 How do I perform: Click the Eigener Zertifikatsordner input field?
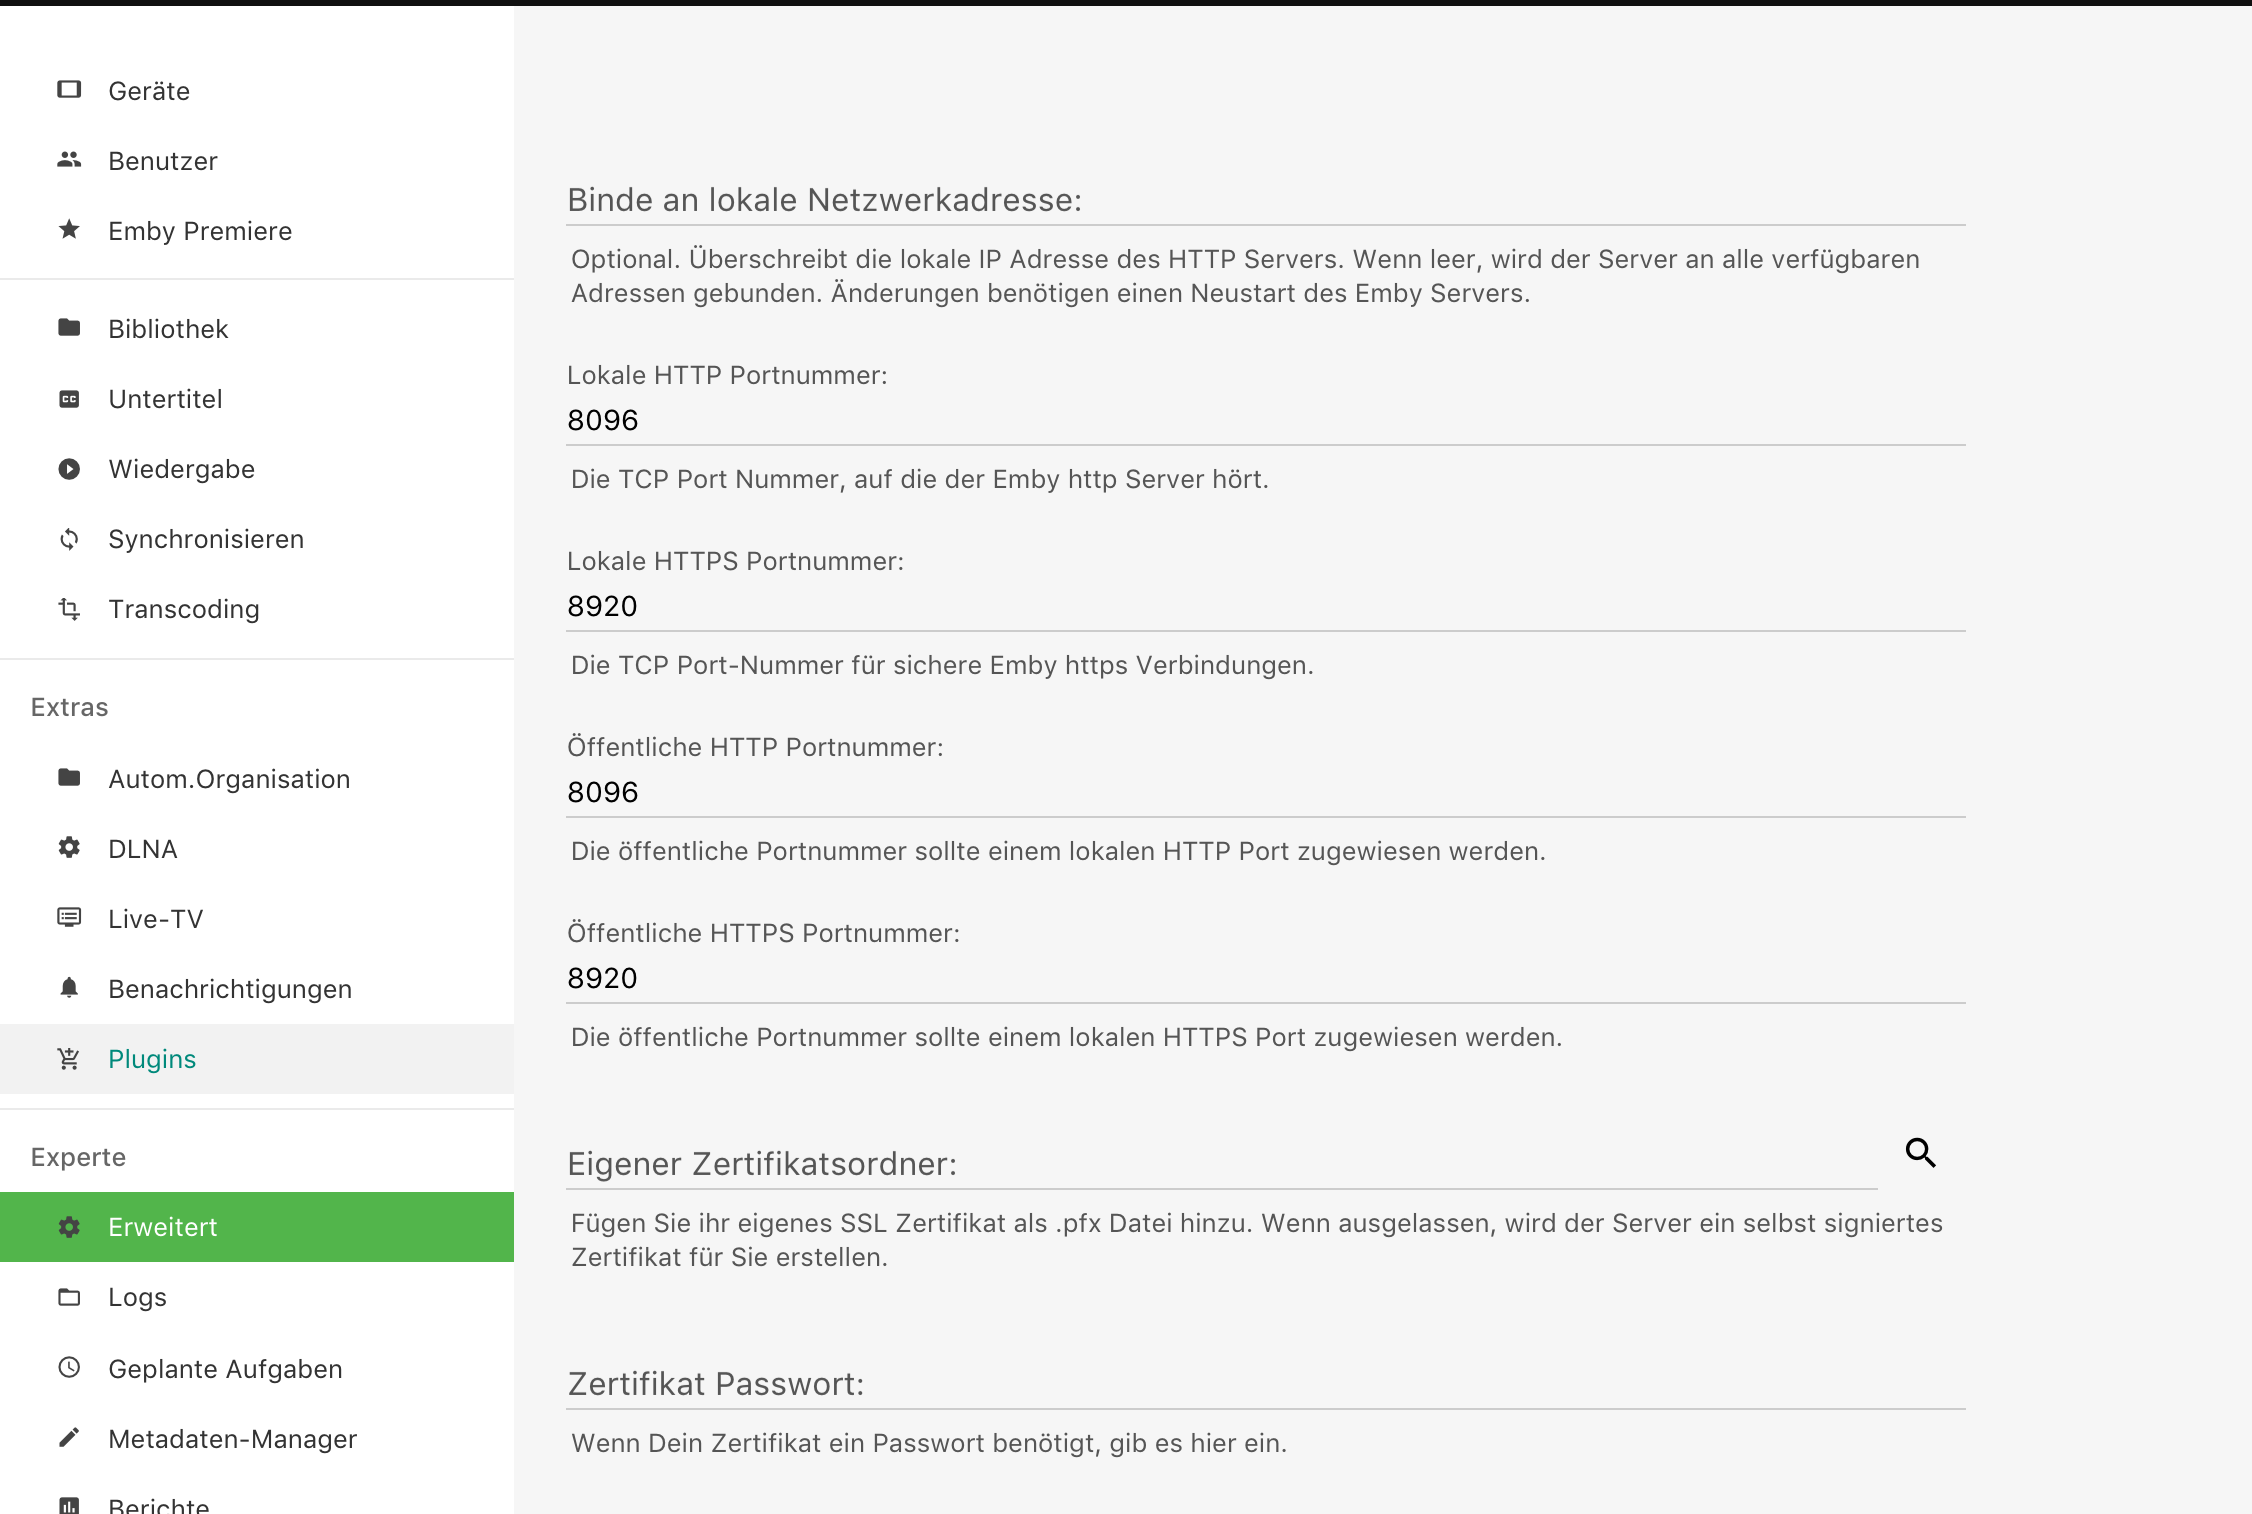(1222, 1164)
